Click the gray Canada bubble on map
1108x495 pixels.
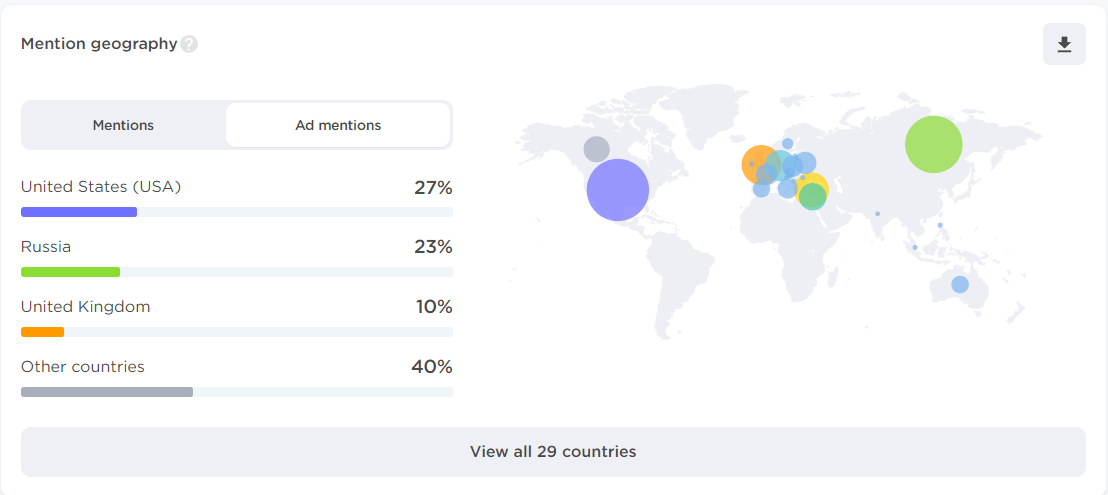pos(596,149)
